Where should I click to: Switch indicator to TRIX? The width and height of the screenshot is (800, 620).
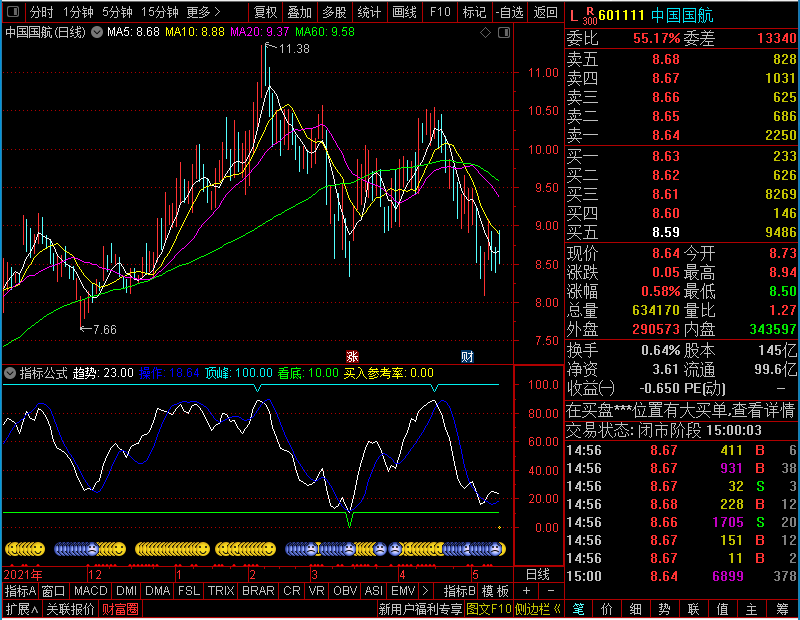coord(221,591)
